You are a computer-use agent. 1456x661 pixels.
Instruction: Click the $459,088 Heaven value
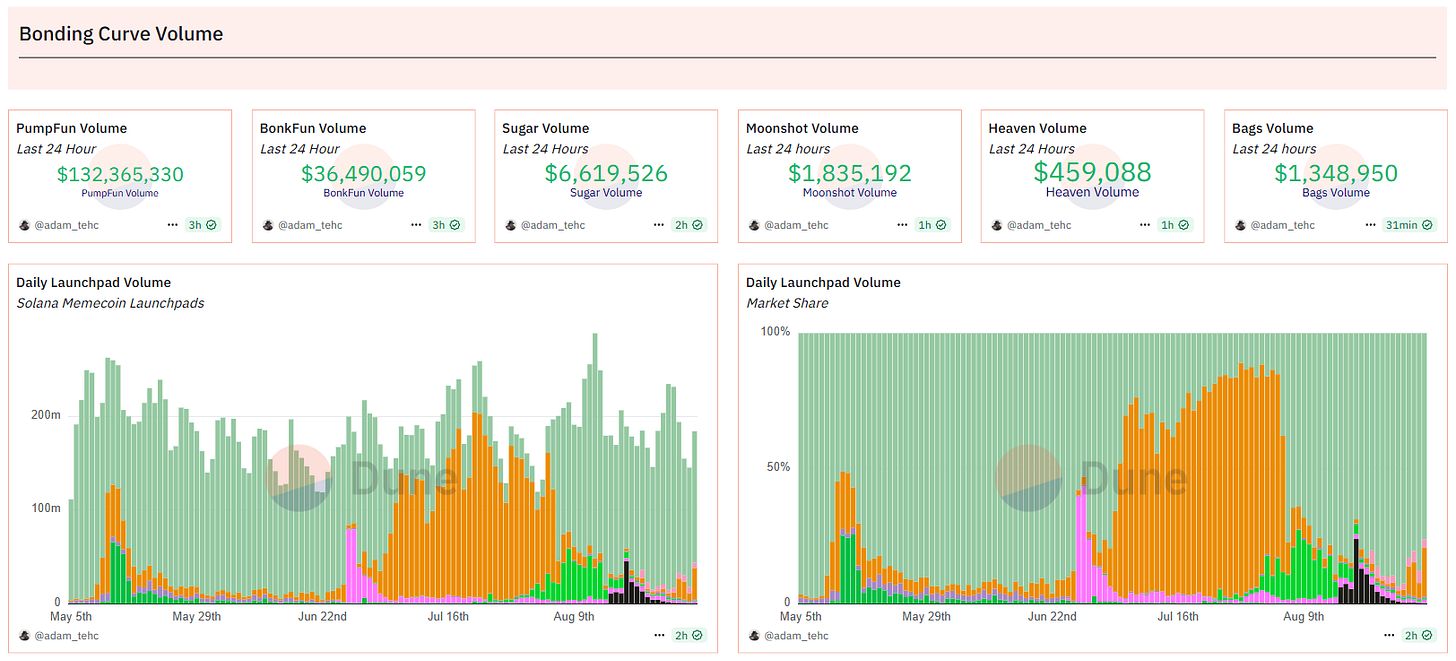point(1092,172)
